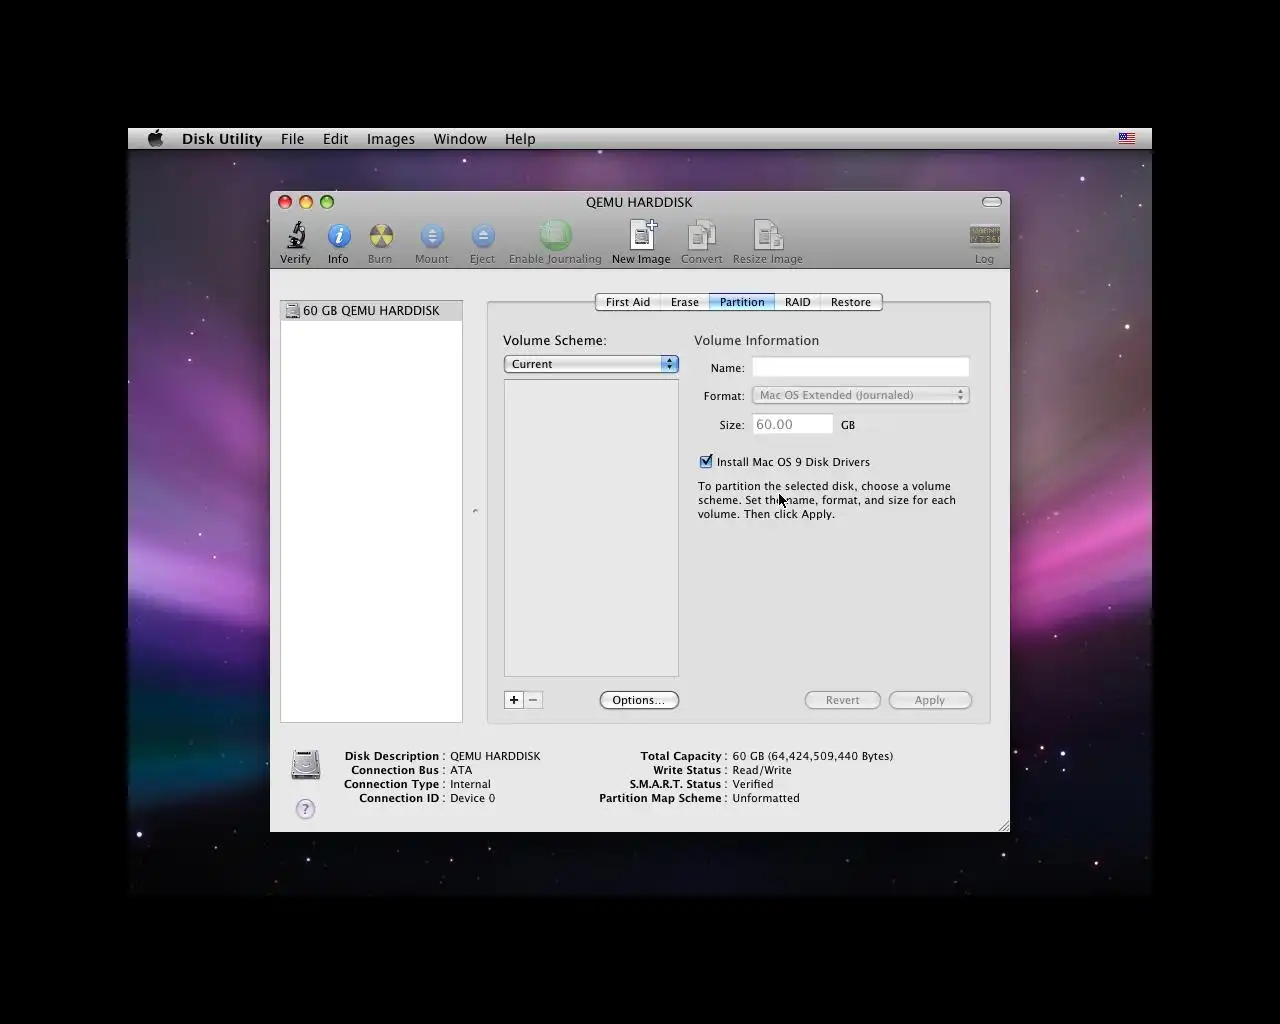Viewport: 1280px width, 1024px height.
Task: Click the Apply button
Action: click(930, 700)
